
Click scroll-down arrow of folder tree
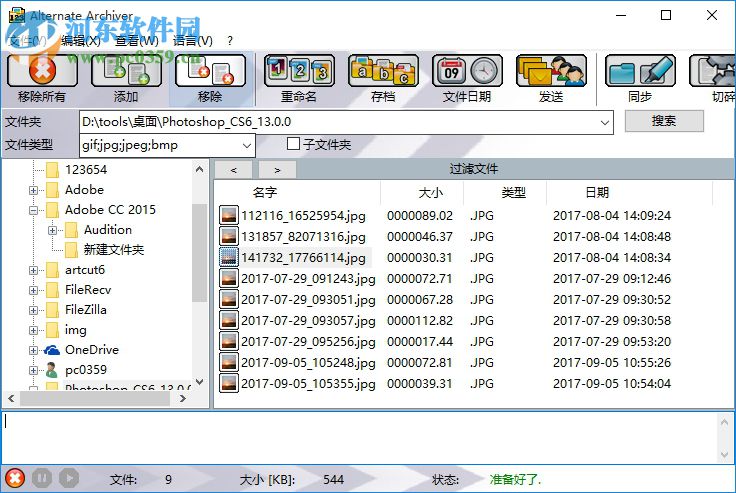click(199, 382)
